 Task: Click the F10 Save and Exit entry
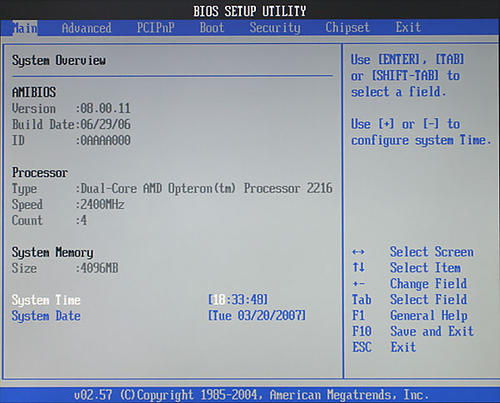coord(413,331)
